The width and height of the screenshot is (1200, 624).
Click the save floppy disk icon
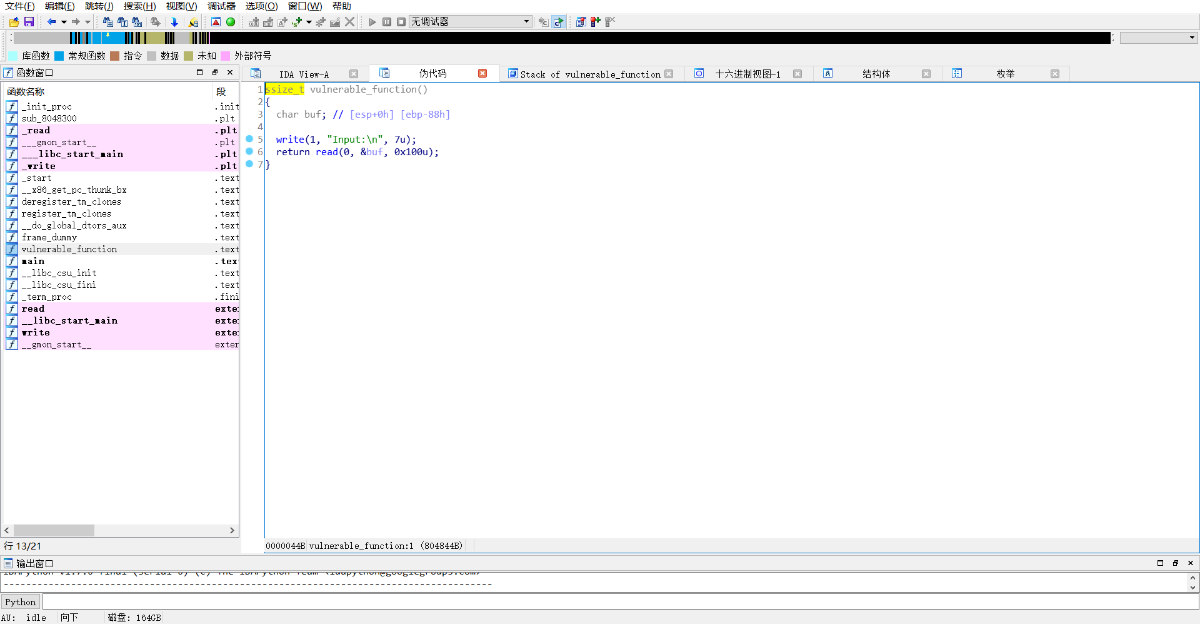point(29,22)
